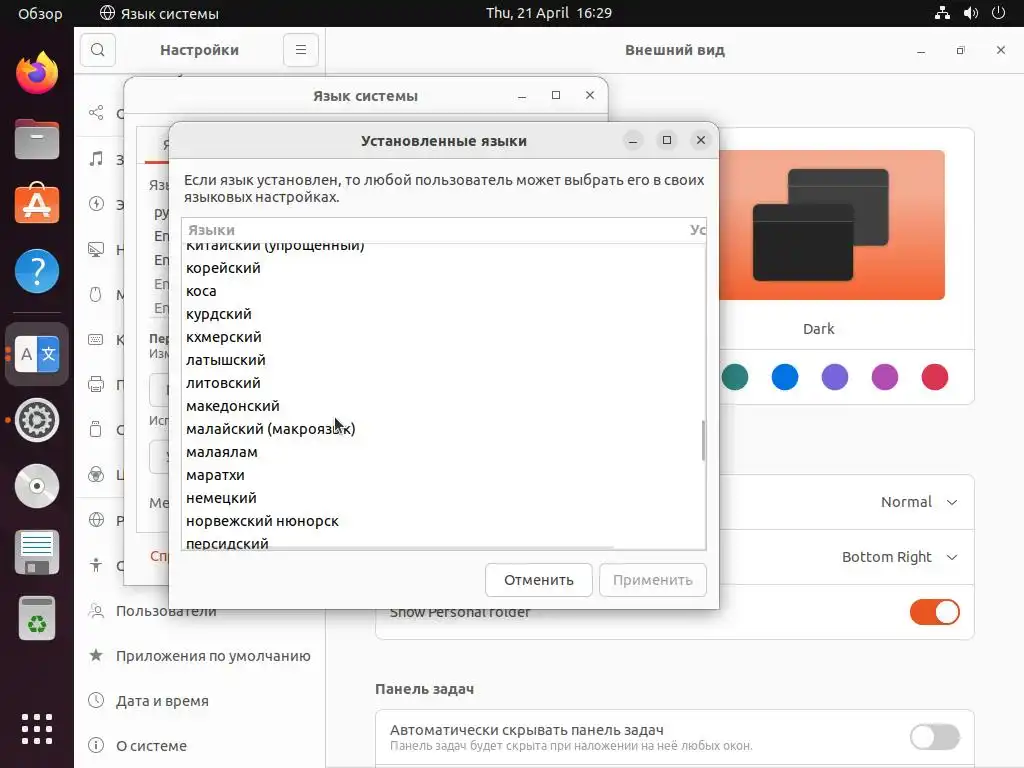Click the keyboard sidebar icon

pyautogui.click(x=96, y=340)
